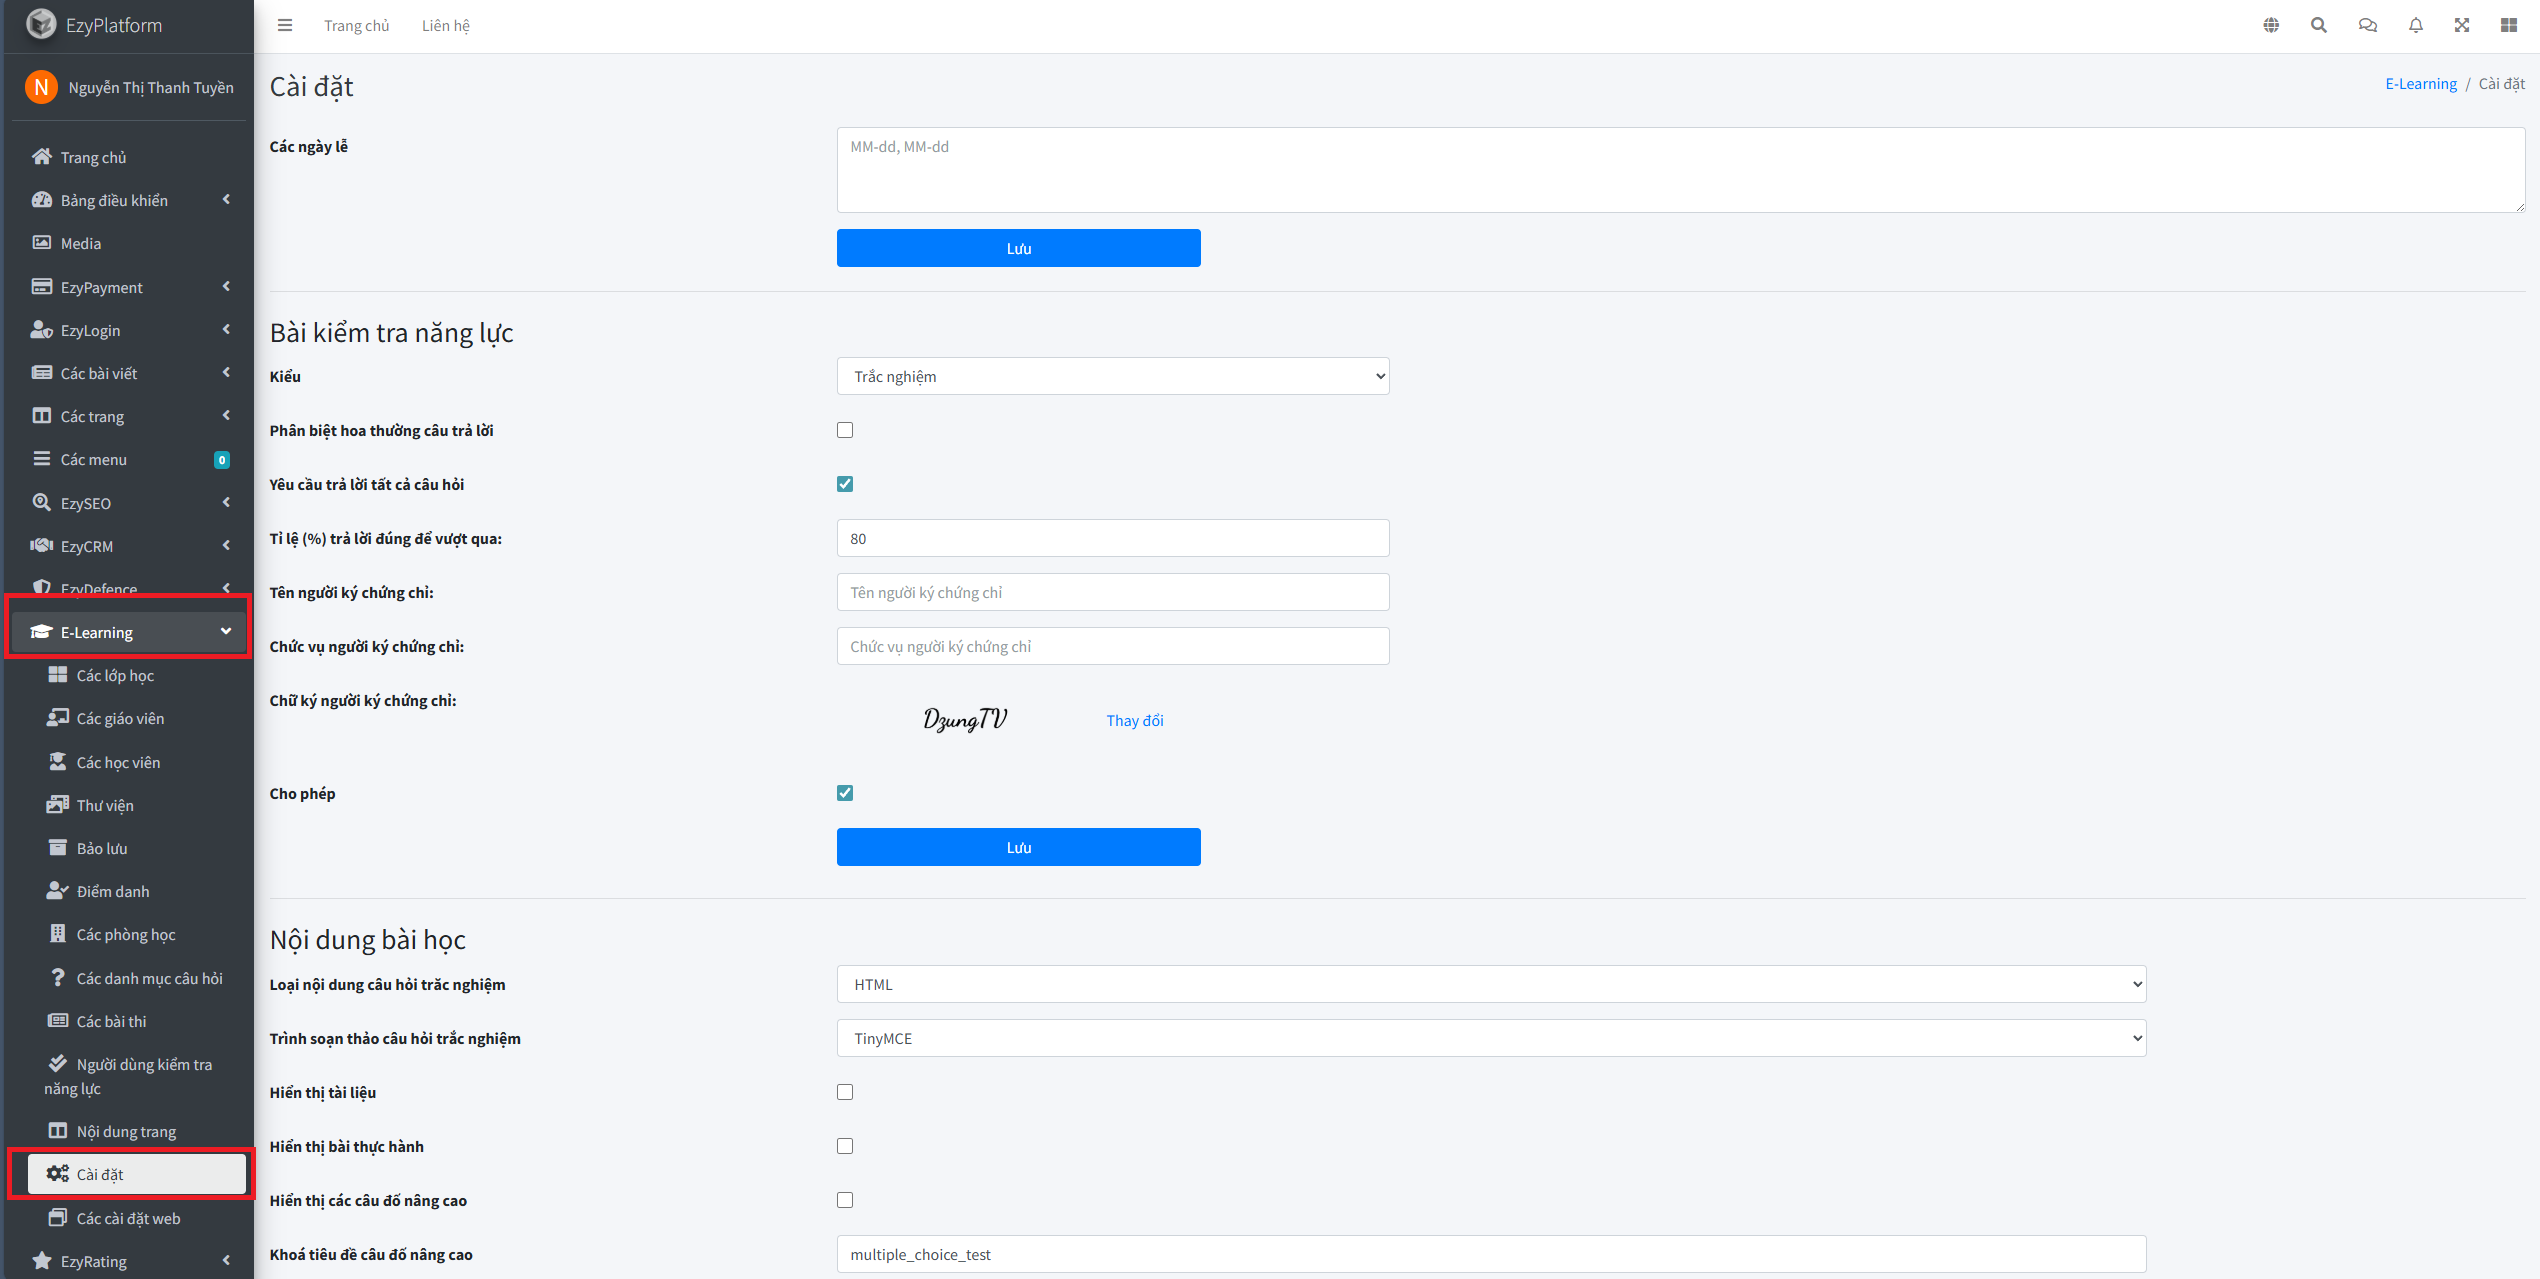Open Các lớp học in sidebar

pyautogui.click(x=115, y=675)
